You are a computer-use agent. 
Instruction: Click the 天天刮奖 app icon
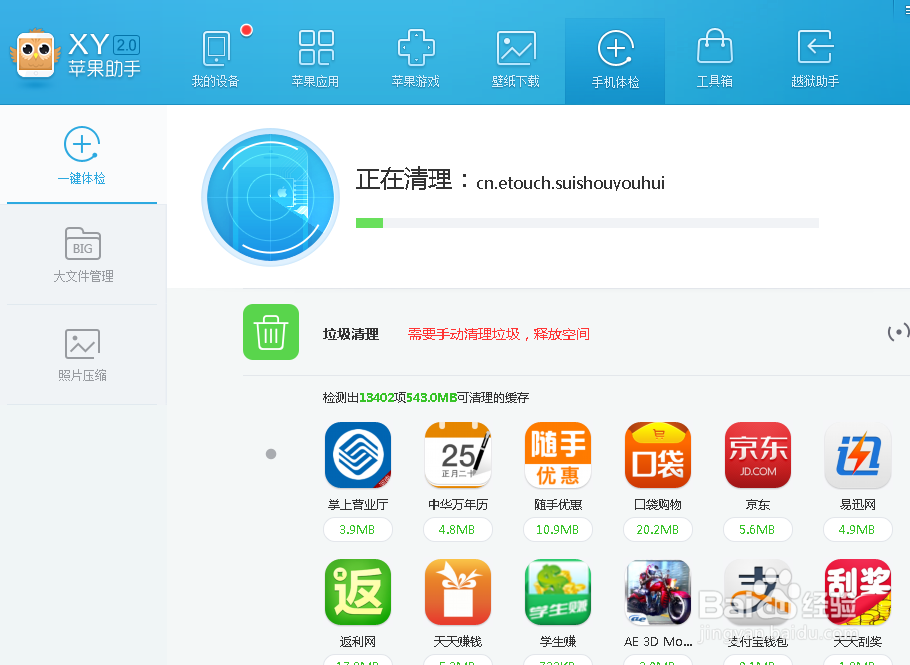pyautogui.click(x=858, y=592)
